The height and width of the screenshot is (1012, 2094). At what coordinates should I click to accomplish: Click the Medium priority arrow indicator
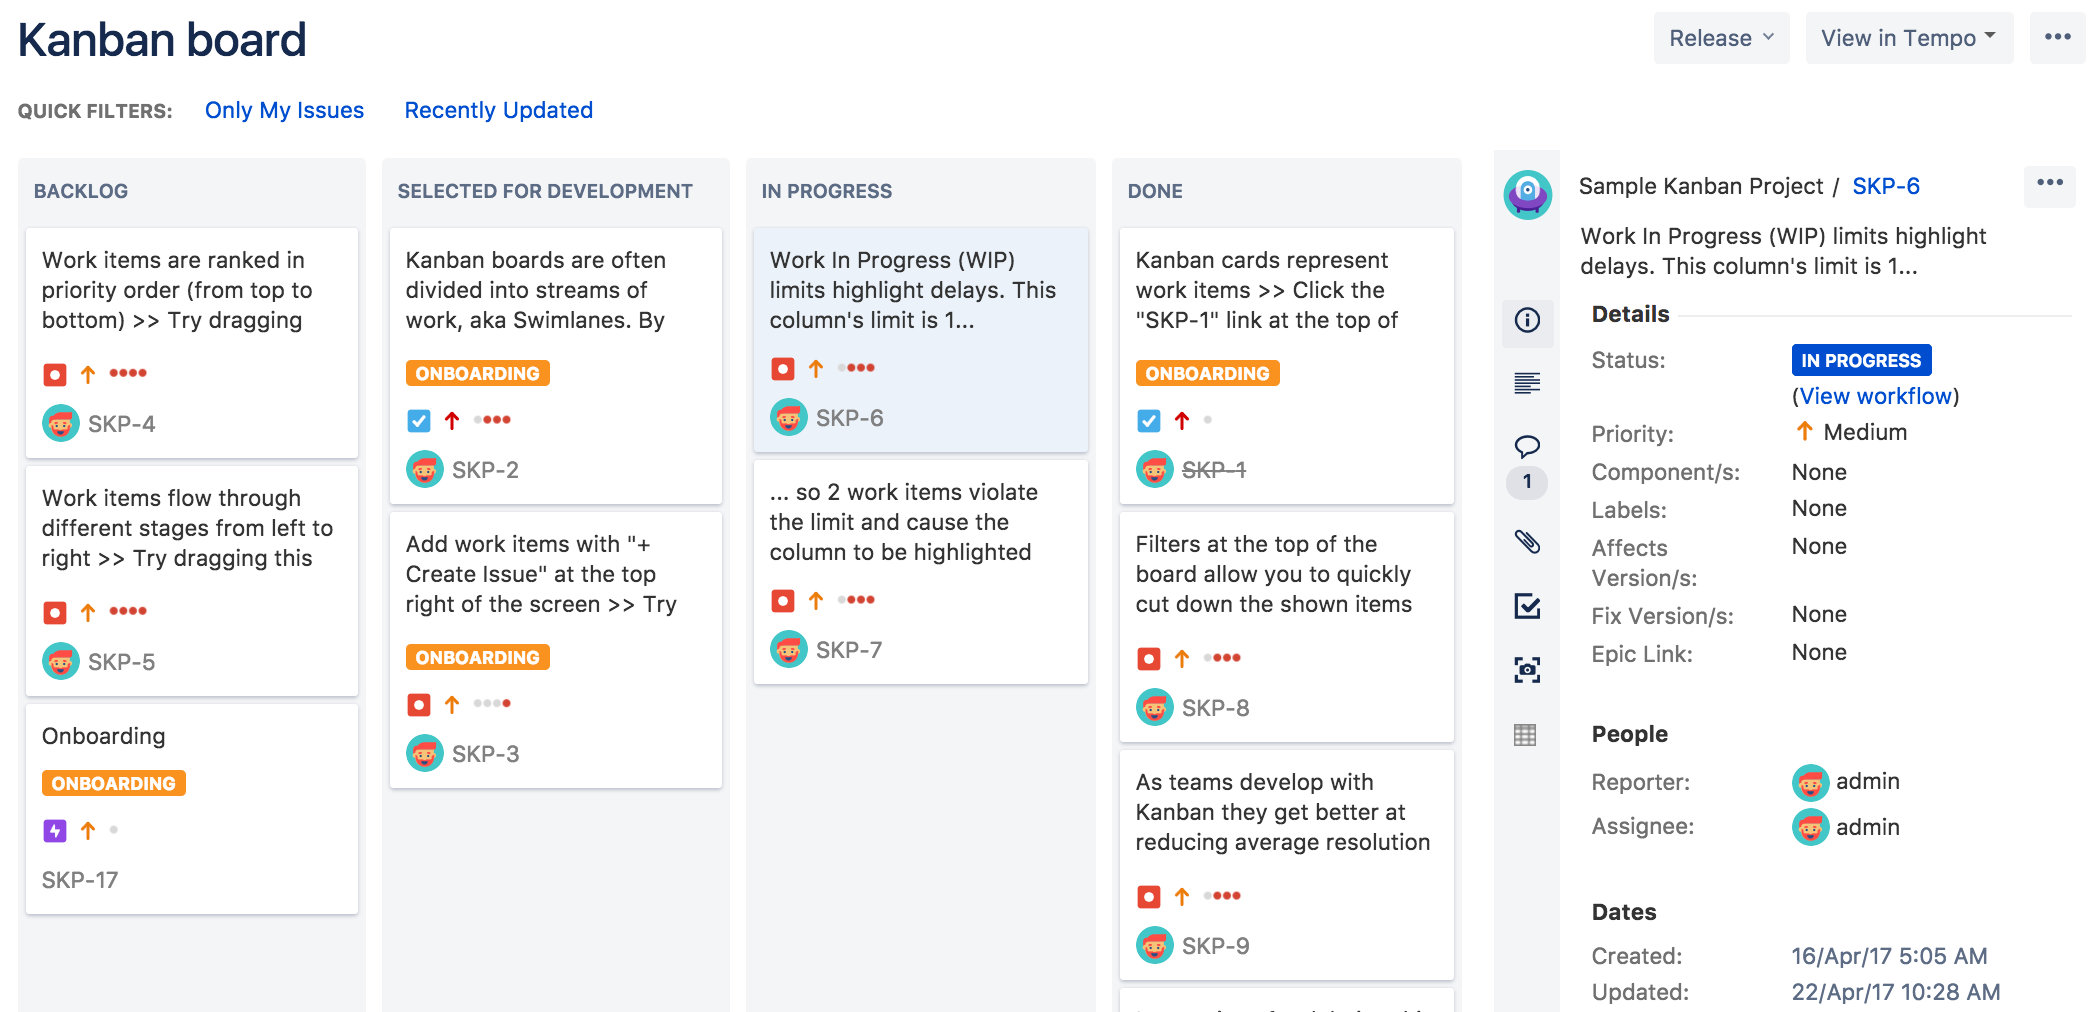click(1803, 431)
